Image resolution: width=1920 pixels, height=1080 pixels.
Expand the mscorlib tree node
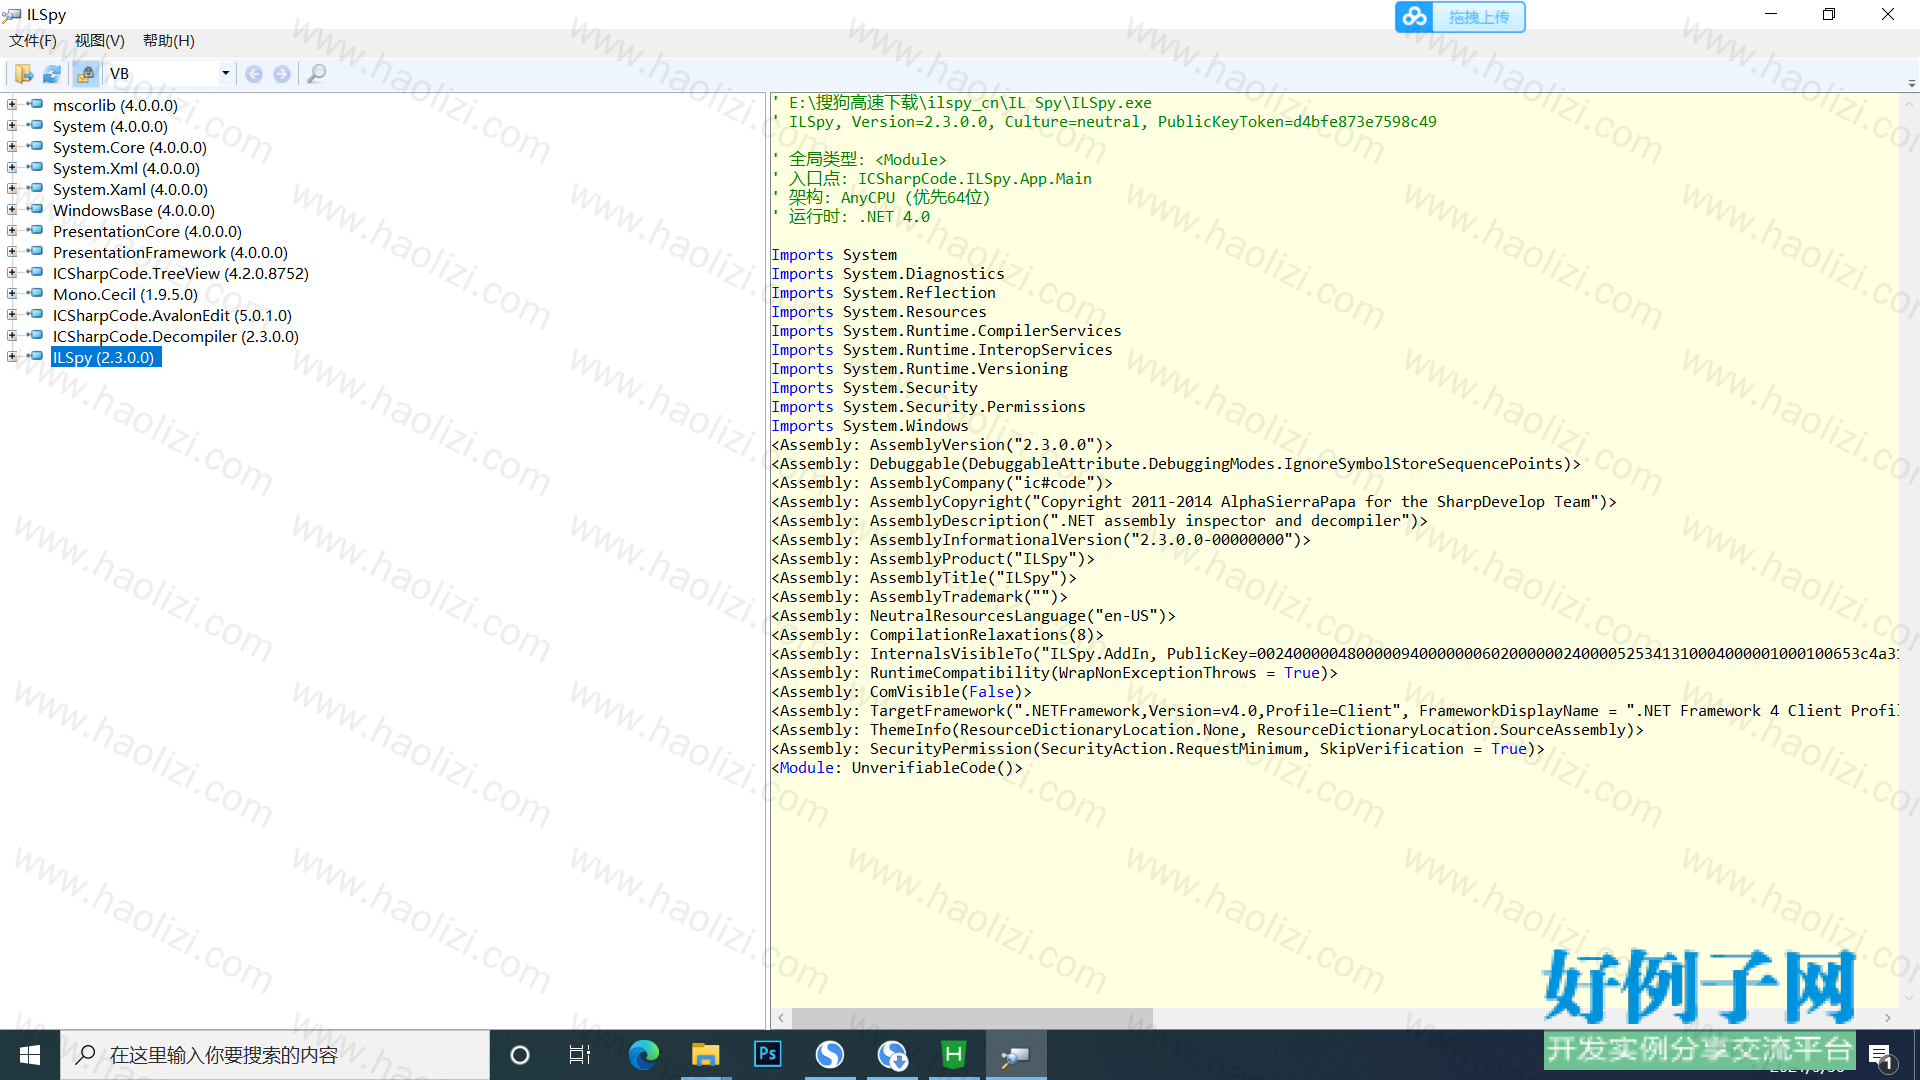coord(12,104)
